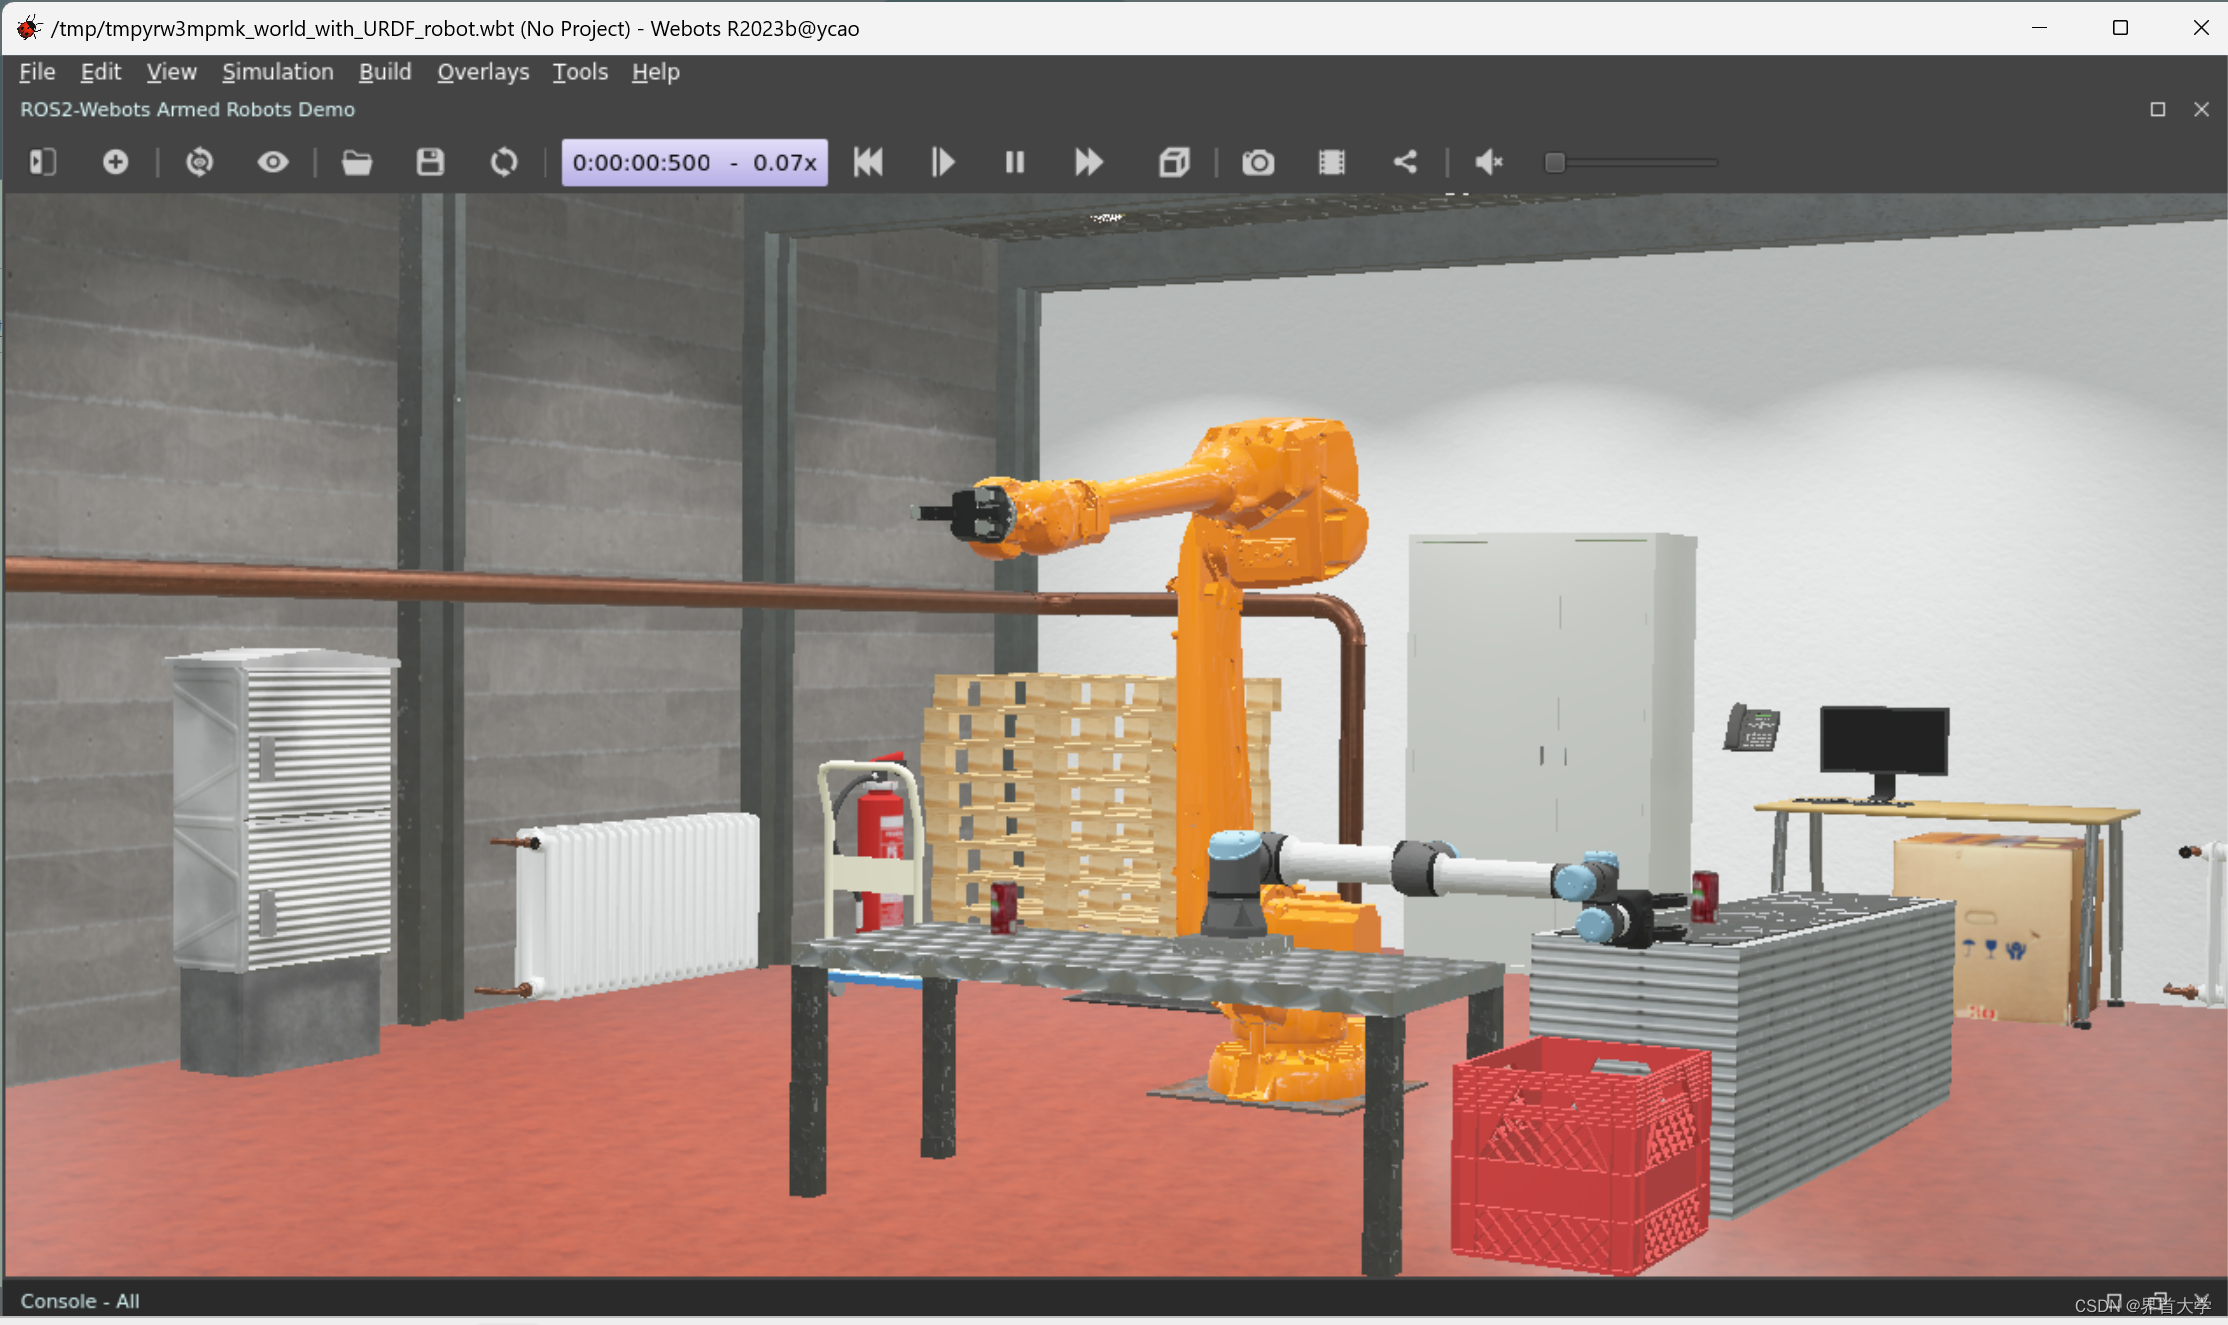Run simulation in fast mode

[1088, 162]
